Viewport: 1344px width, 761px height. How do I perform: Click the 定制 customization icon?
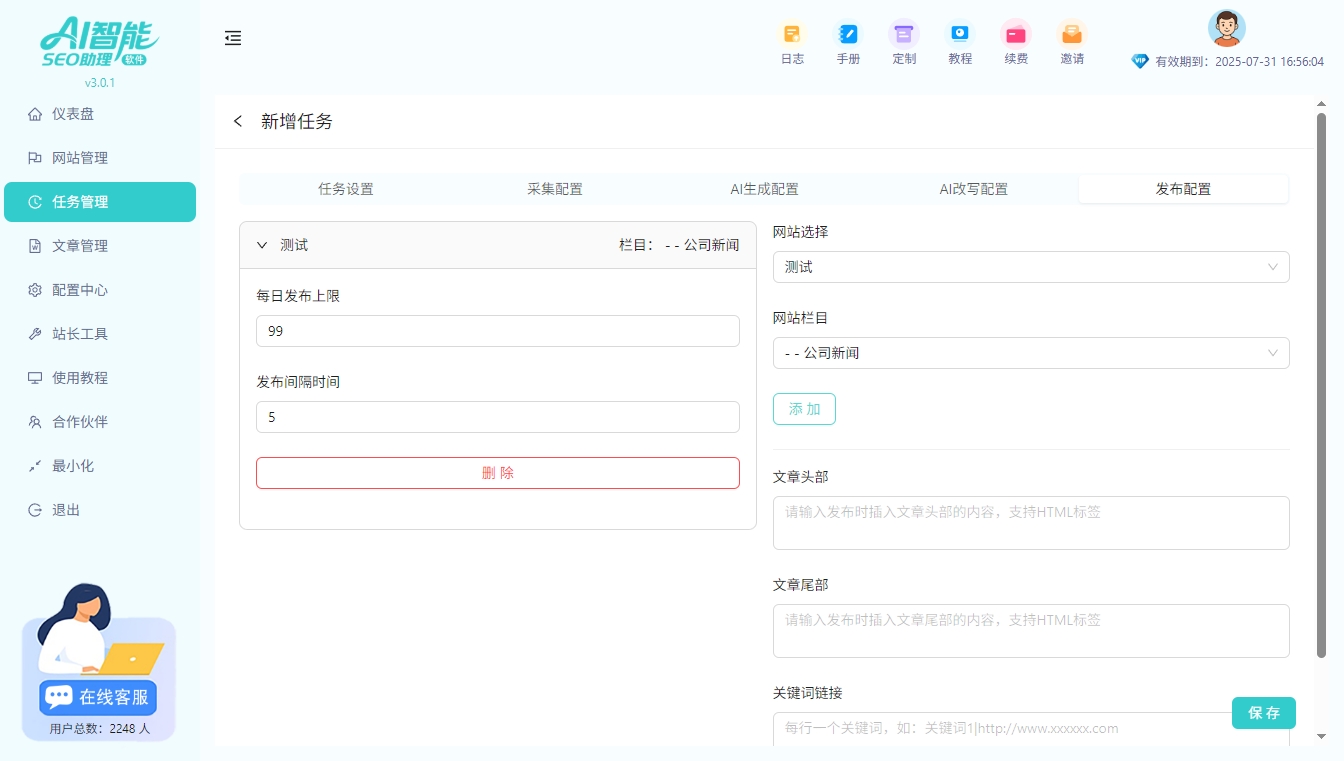tap(904, 35)
